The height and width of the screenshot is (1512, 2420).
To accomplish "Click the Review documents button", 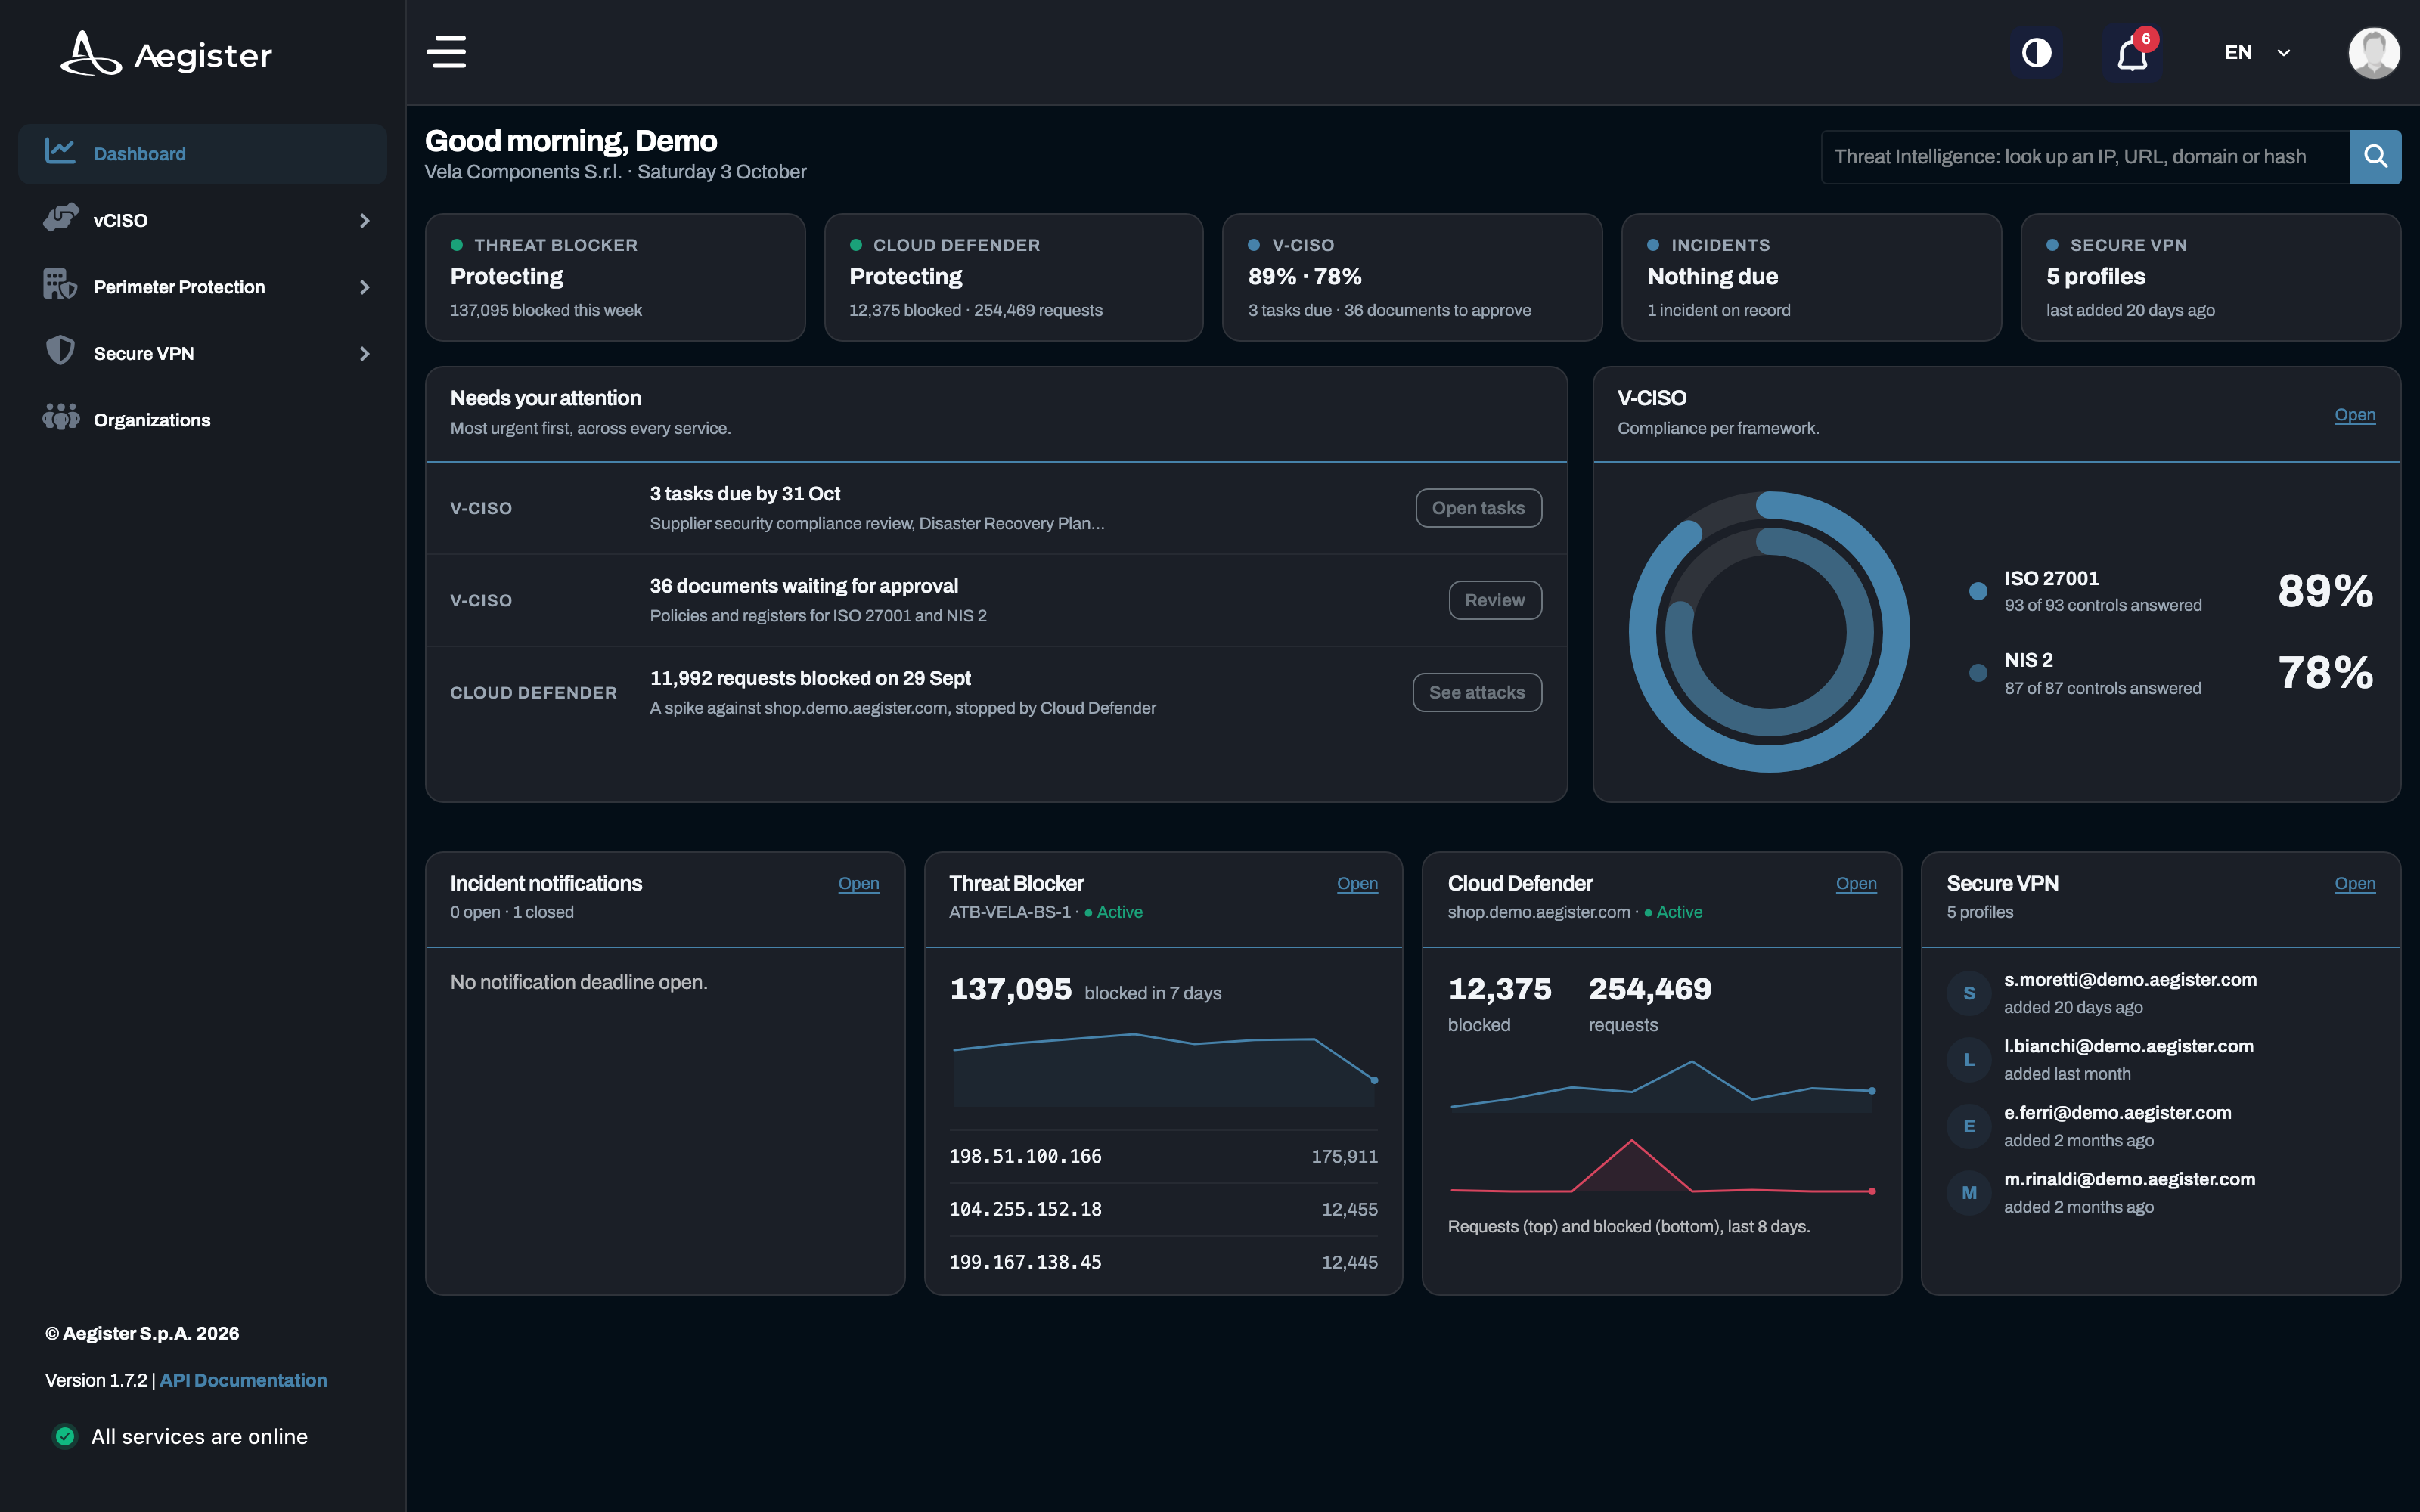I will pyautogui.click(x=1494, y=600).
